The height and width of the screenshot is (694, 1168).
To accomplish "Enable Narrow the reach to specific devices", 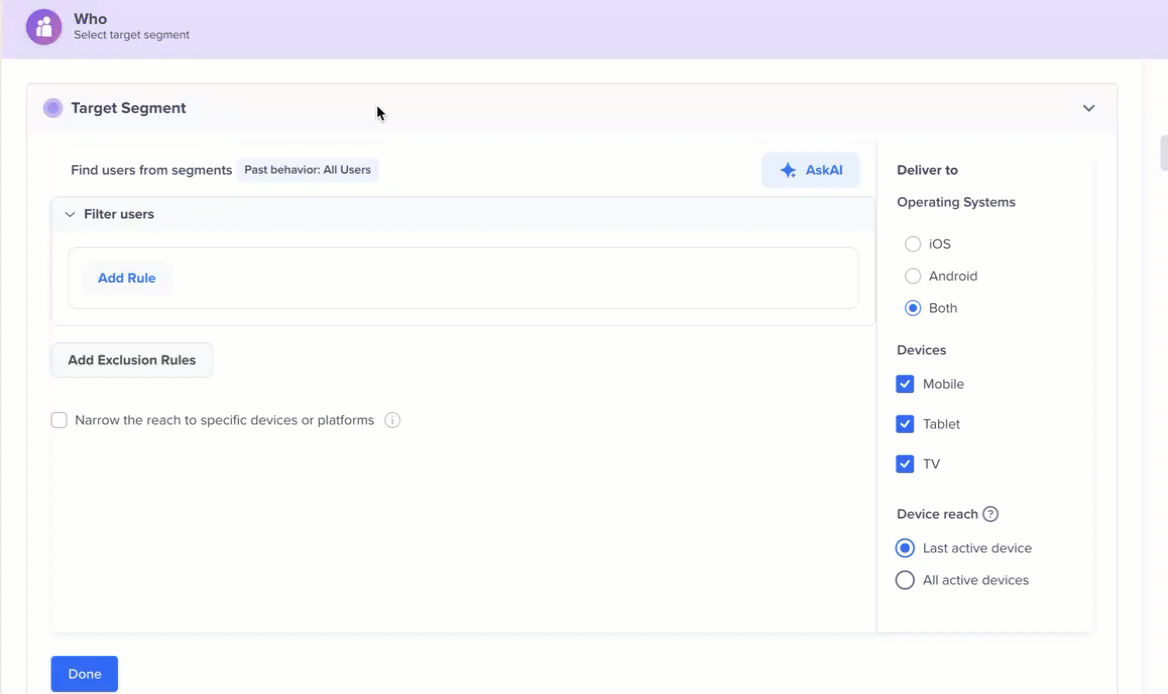I will coord(59,420).
